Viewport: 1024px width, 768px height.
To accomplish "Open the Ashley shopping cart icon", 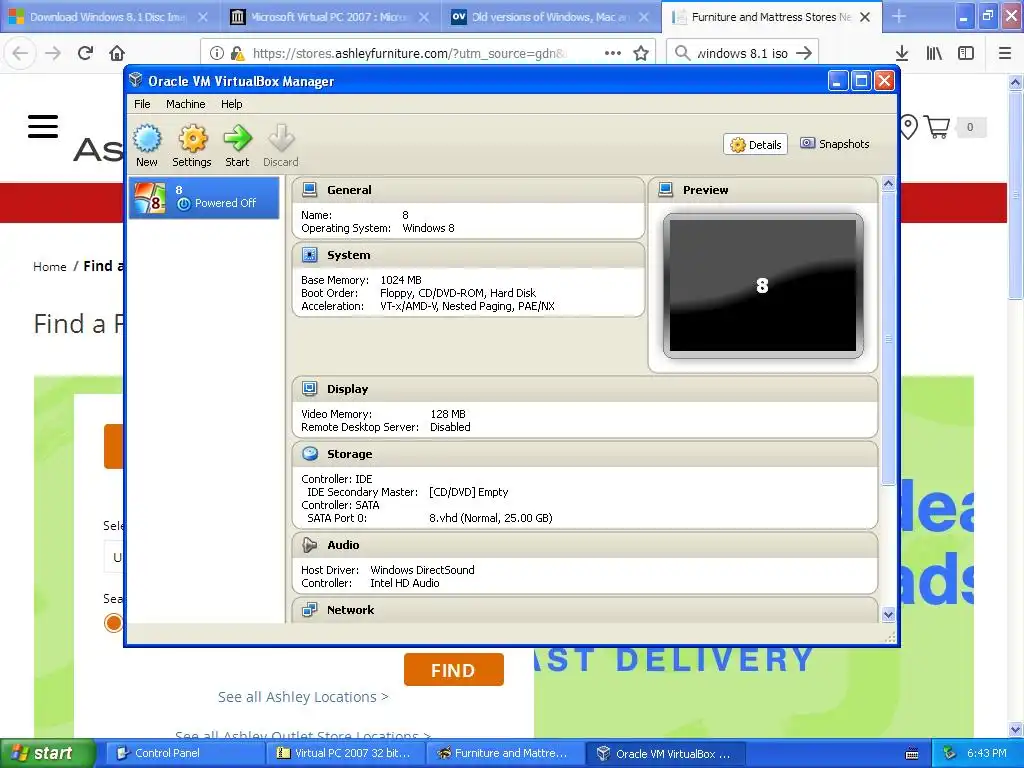I will (x=937, y=127).
